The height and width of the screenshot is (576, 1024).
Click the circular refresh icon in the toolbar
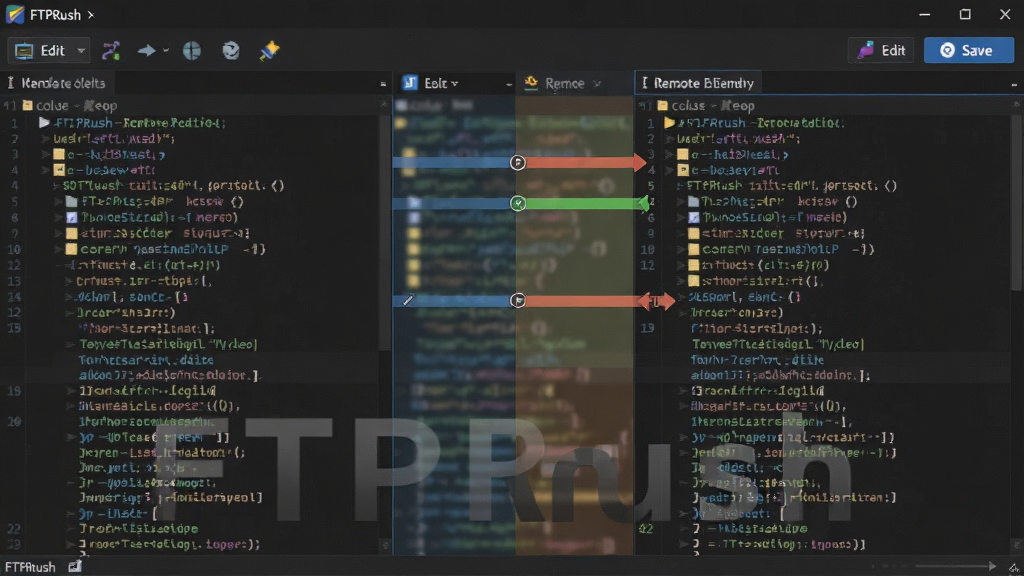(231, 50)
